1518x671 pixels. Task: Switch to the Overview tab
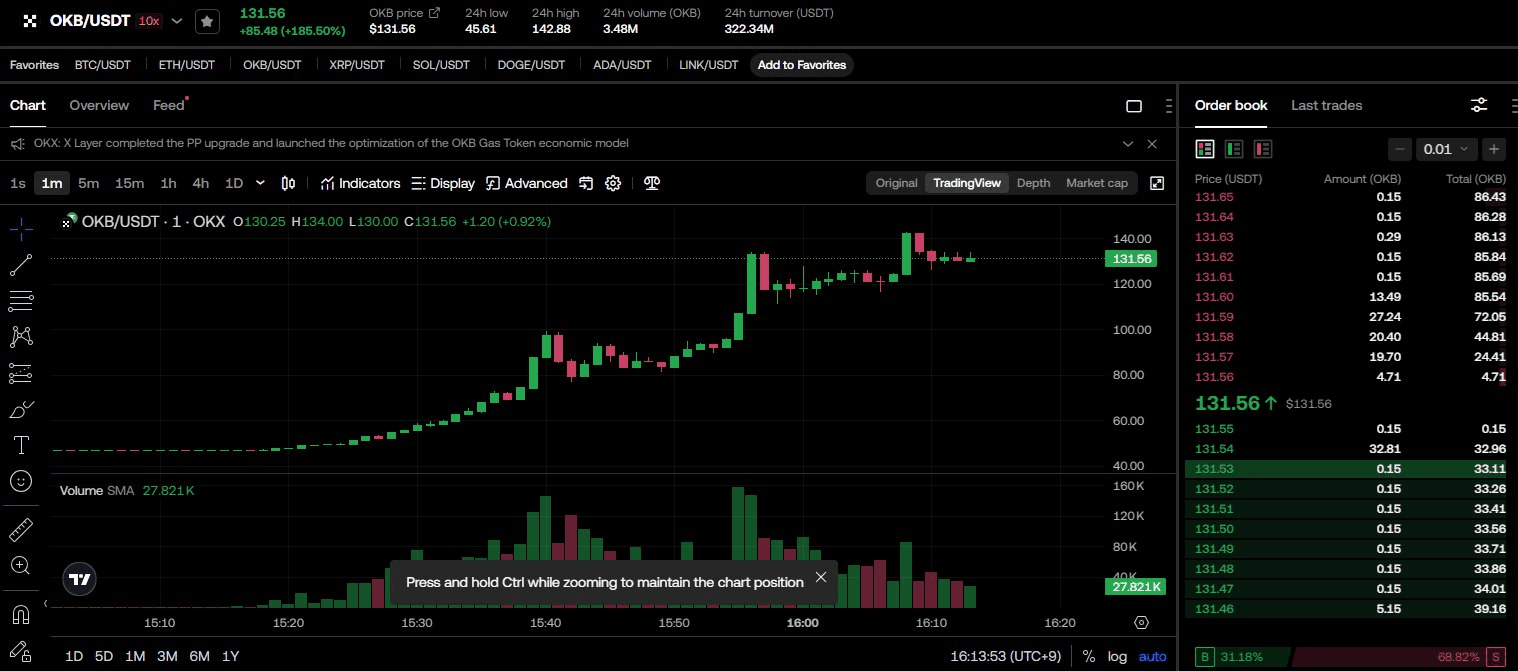pos(99,105)
